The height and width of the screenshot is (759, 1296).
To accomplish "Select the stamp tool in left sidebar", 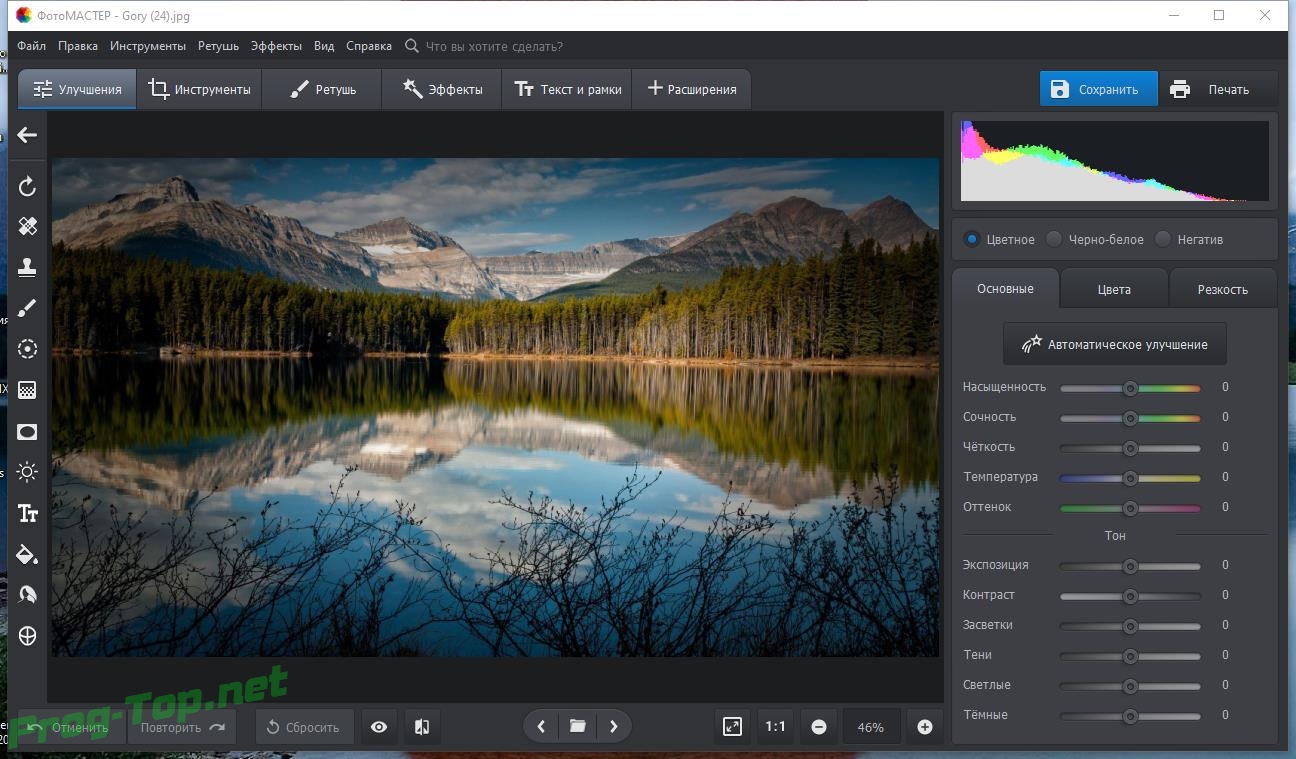I will pos(28,266).
